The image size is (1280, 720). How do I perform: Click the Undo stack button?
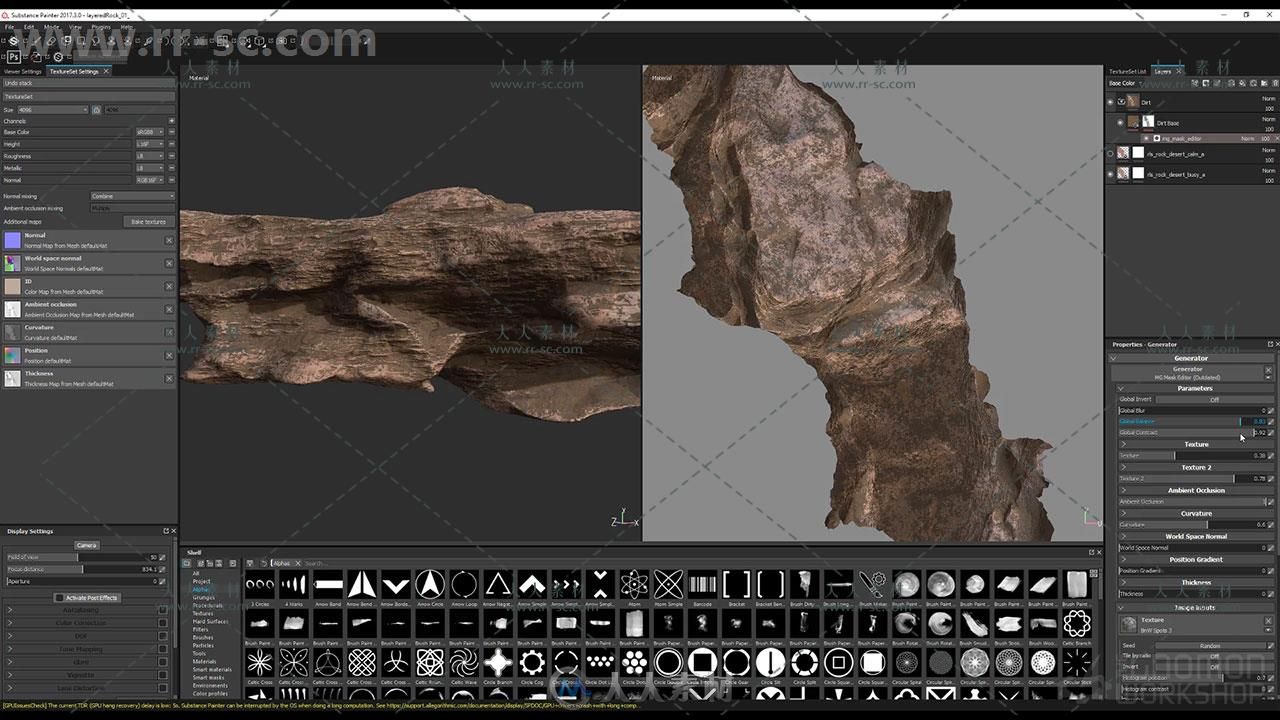click(x=88, y=83)
